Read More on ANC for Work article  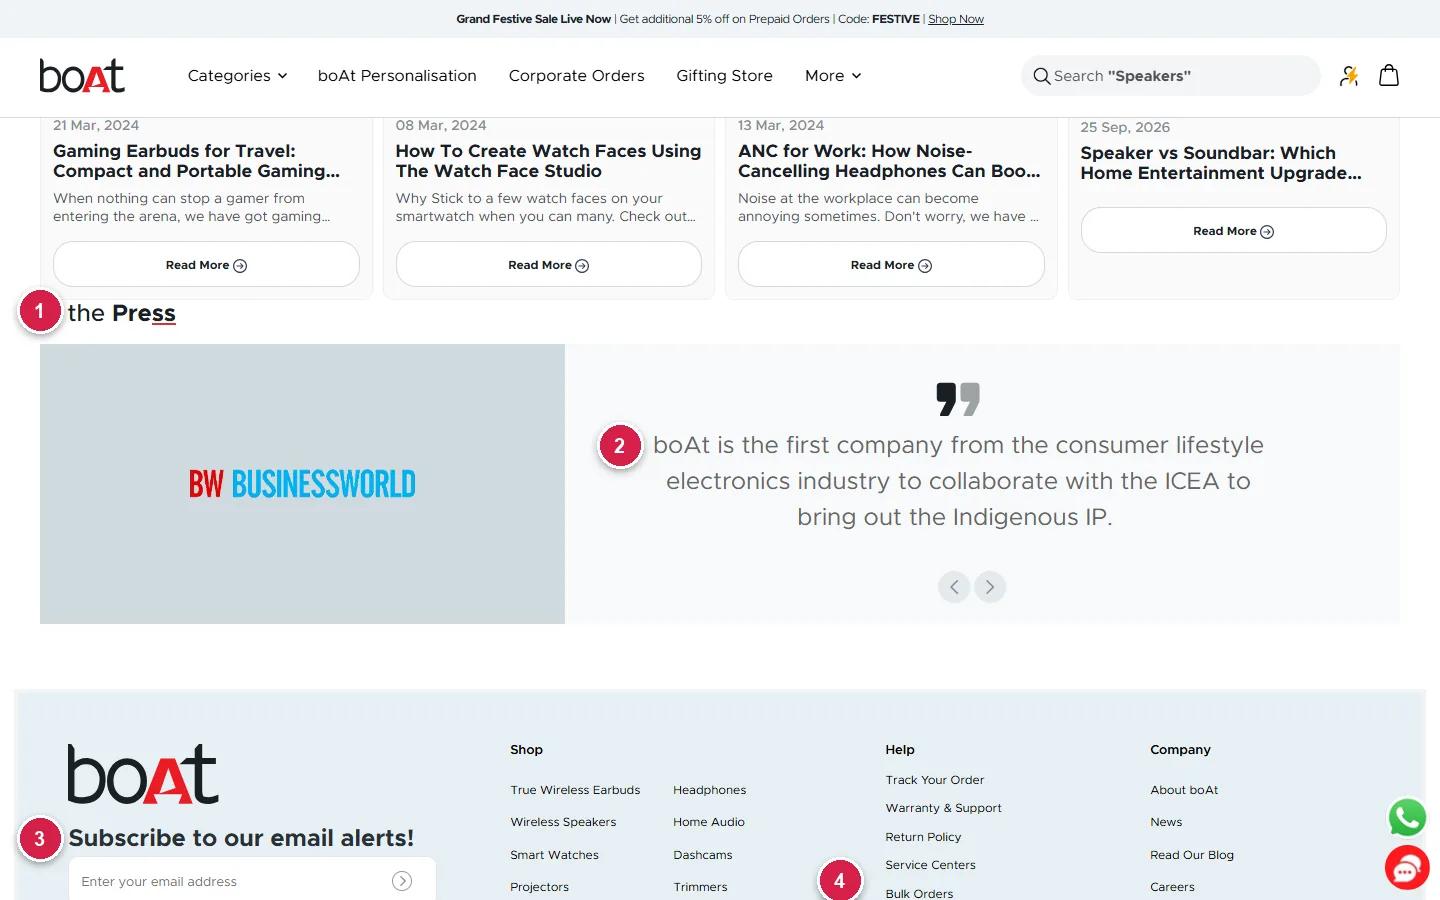tap(891, 265)
